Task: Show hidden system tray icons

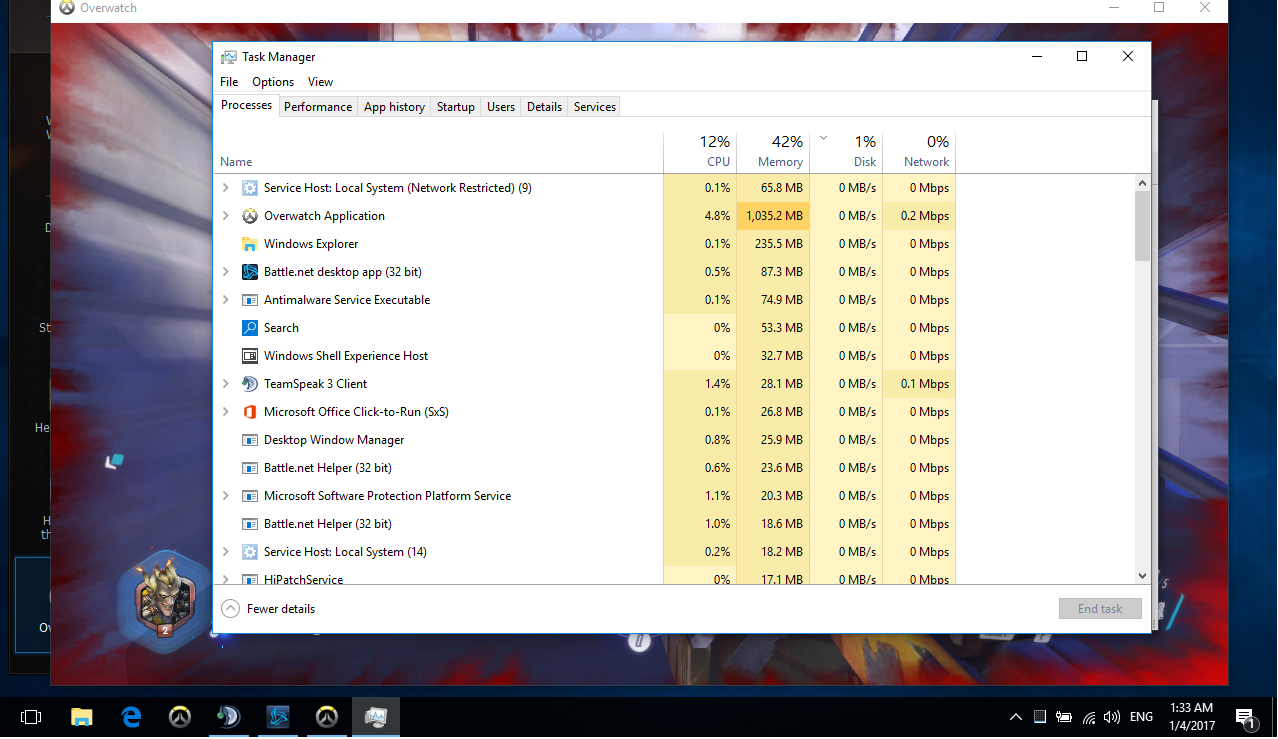Action: click(x=1016, y=717)
